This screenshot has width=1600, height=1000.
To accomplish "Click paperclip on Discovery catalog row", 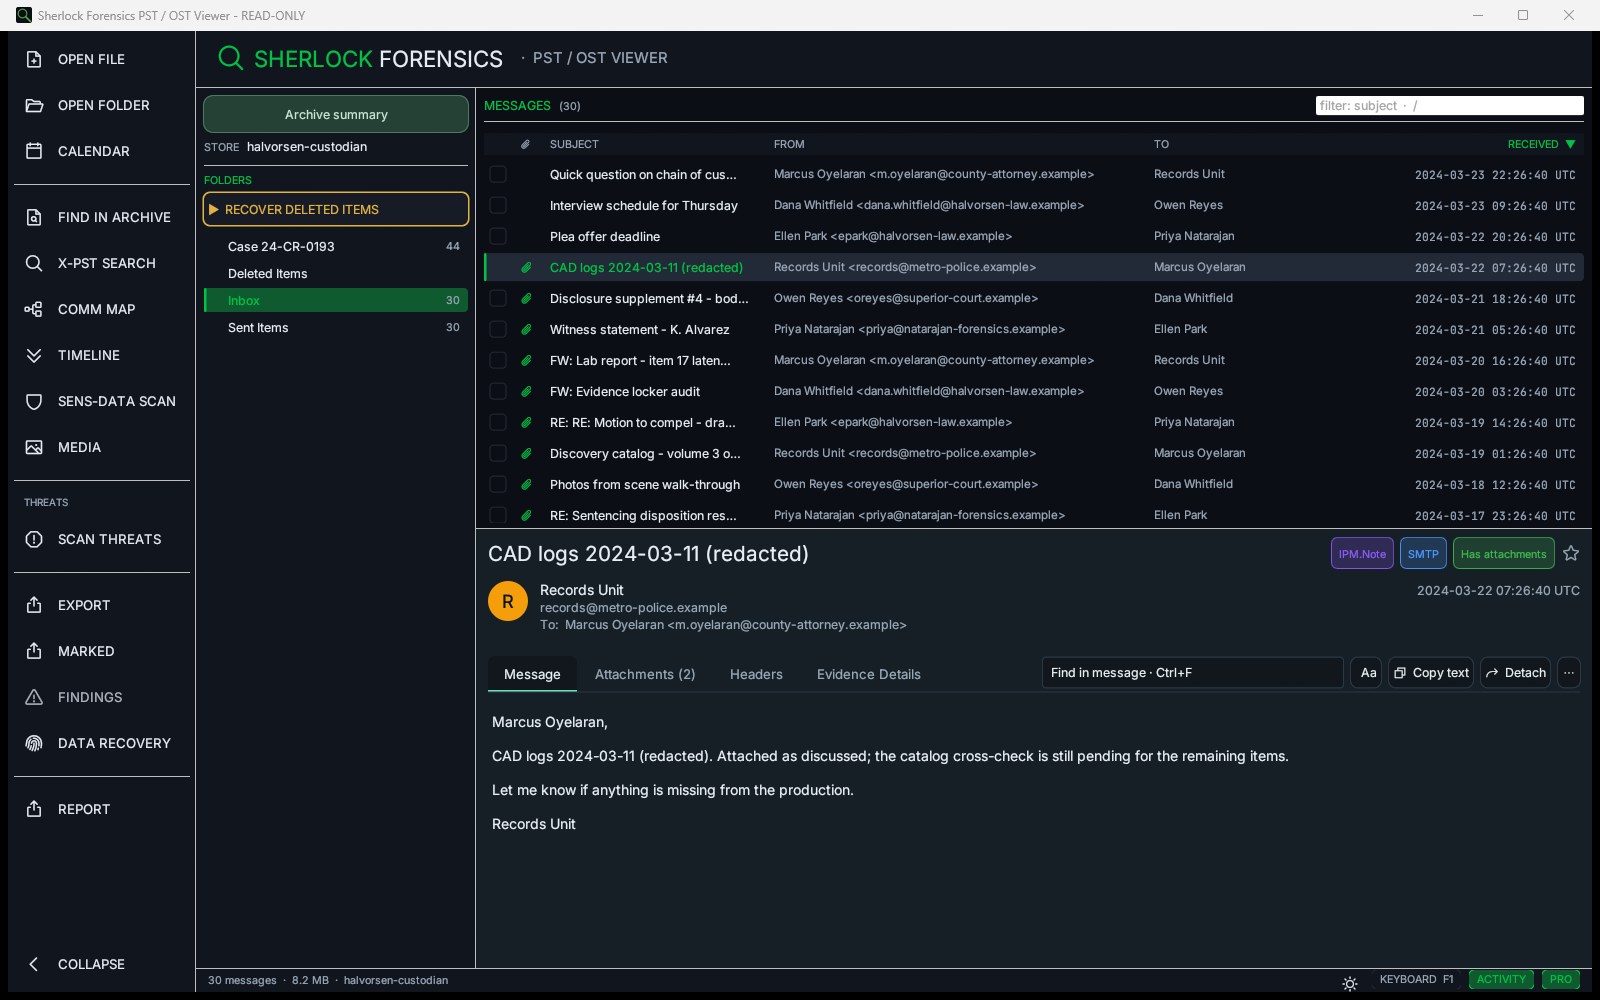I will [526, 453].
